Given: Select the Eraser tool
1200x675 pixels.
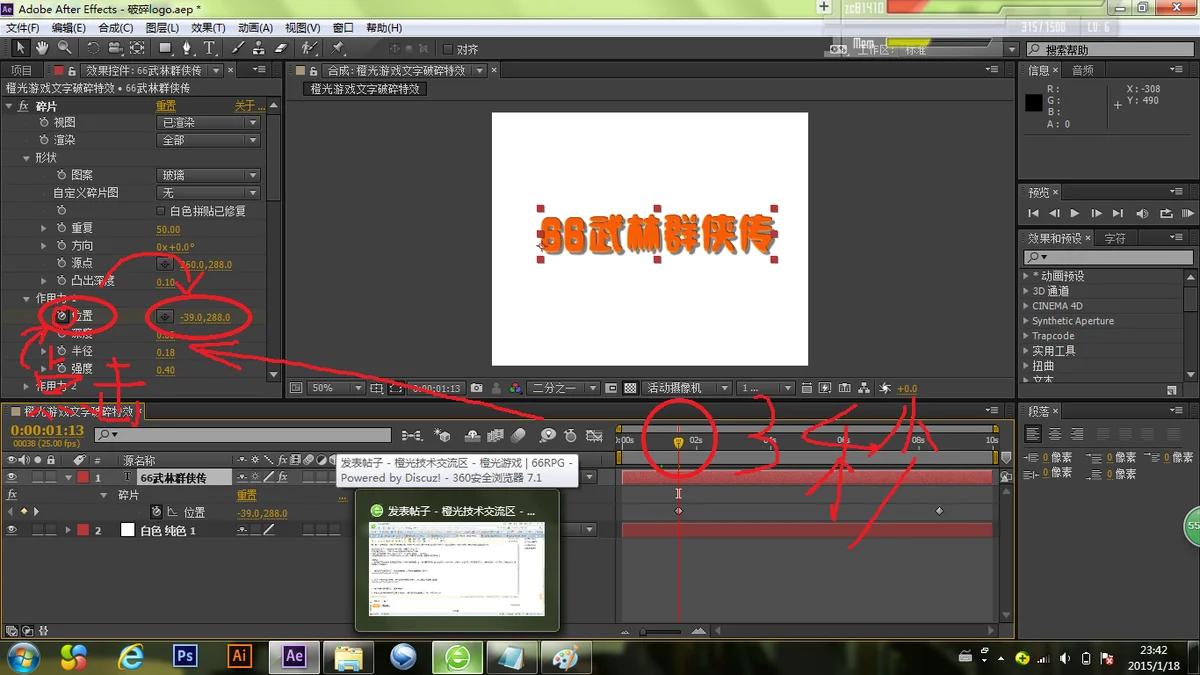Looking at the screenshot, I should [281, 48].
